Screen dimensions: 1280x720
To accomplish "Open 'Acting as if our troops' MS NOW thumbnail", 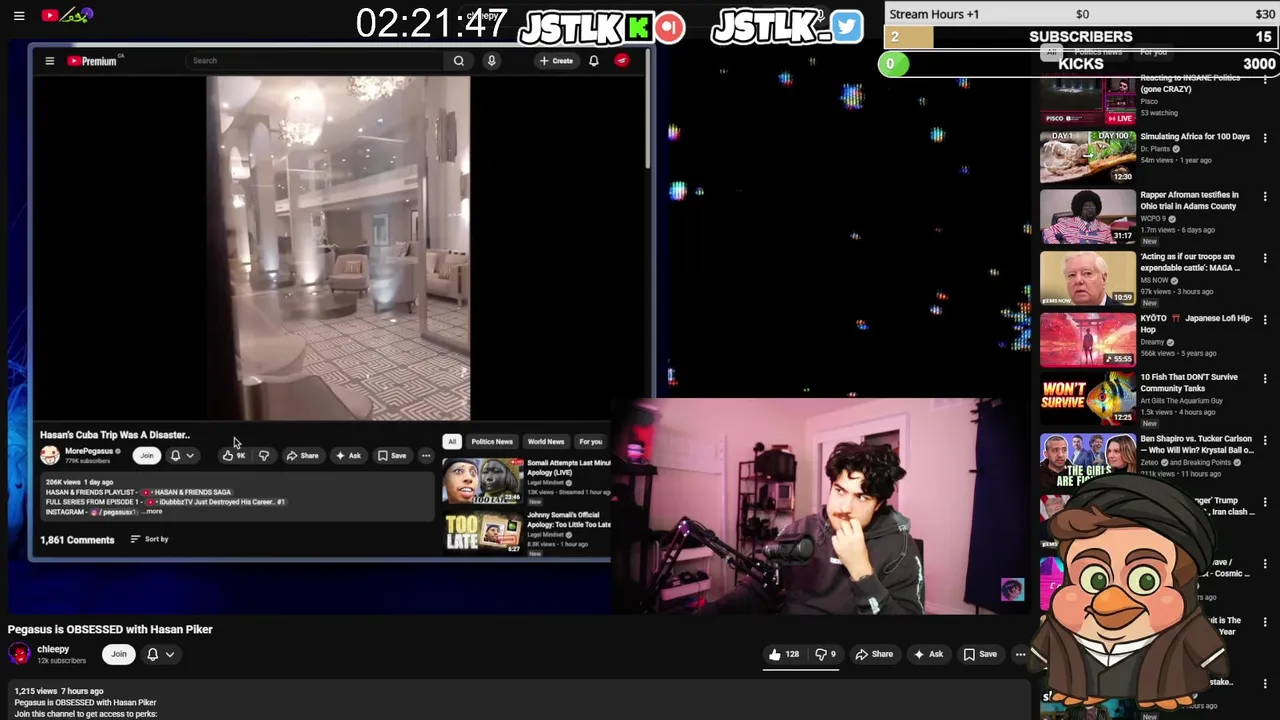I will (x=1087, y=278).
